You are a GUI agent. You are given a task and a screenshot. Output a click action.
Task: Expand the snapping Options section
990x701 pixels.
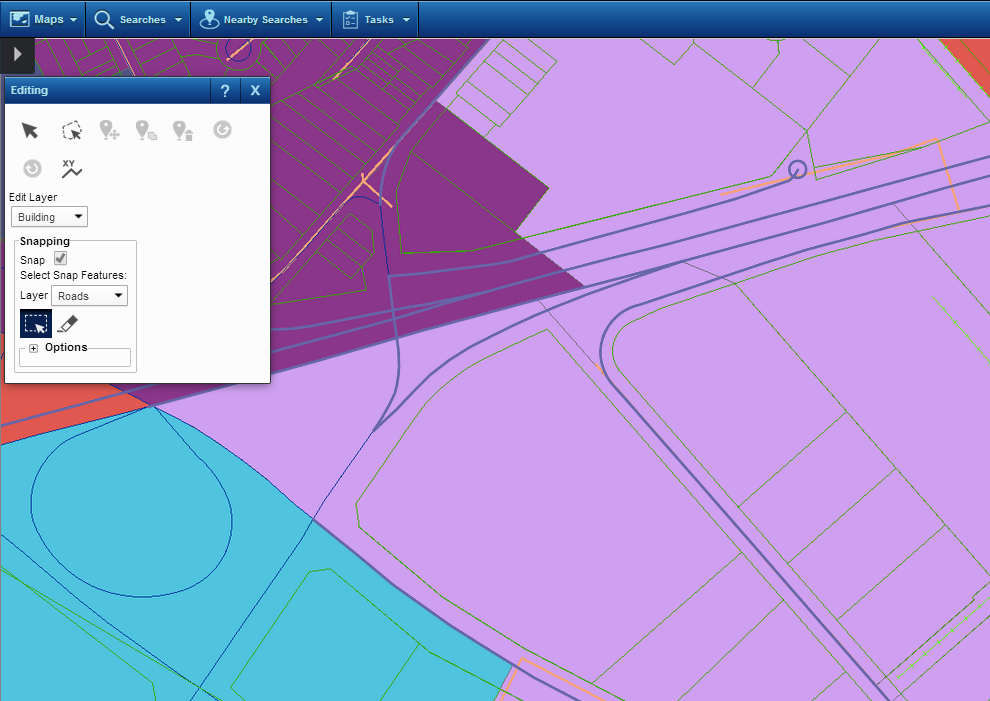(x=33, y=348)
